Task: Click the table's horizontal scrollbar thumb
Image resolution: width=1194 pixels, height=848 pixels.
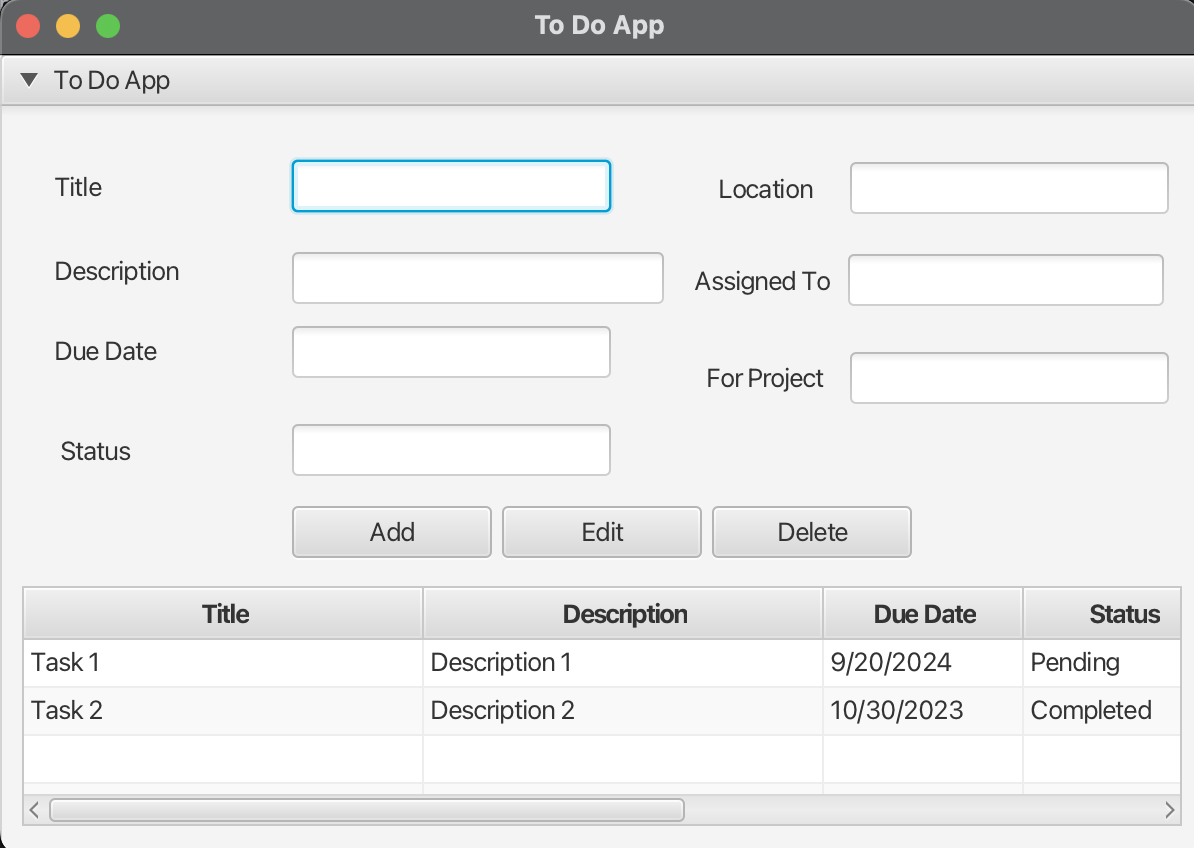Action: tap(366, 810)
